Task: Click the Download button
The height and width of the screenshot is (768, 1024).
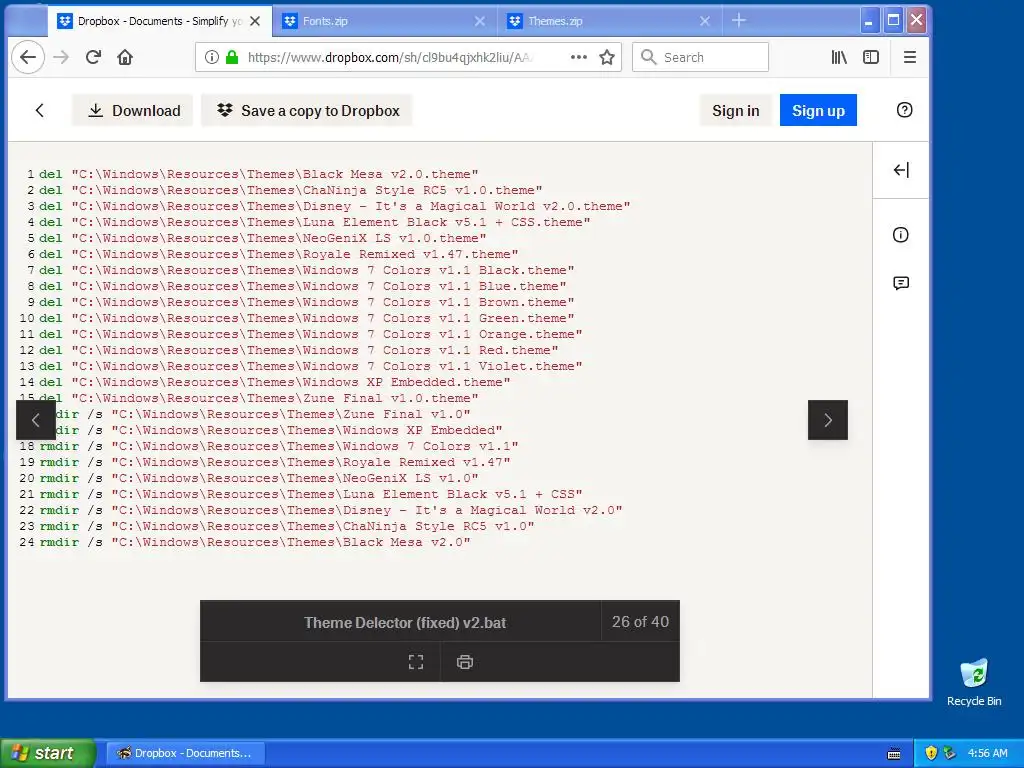Action: pos(133,110)
